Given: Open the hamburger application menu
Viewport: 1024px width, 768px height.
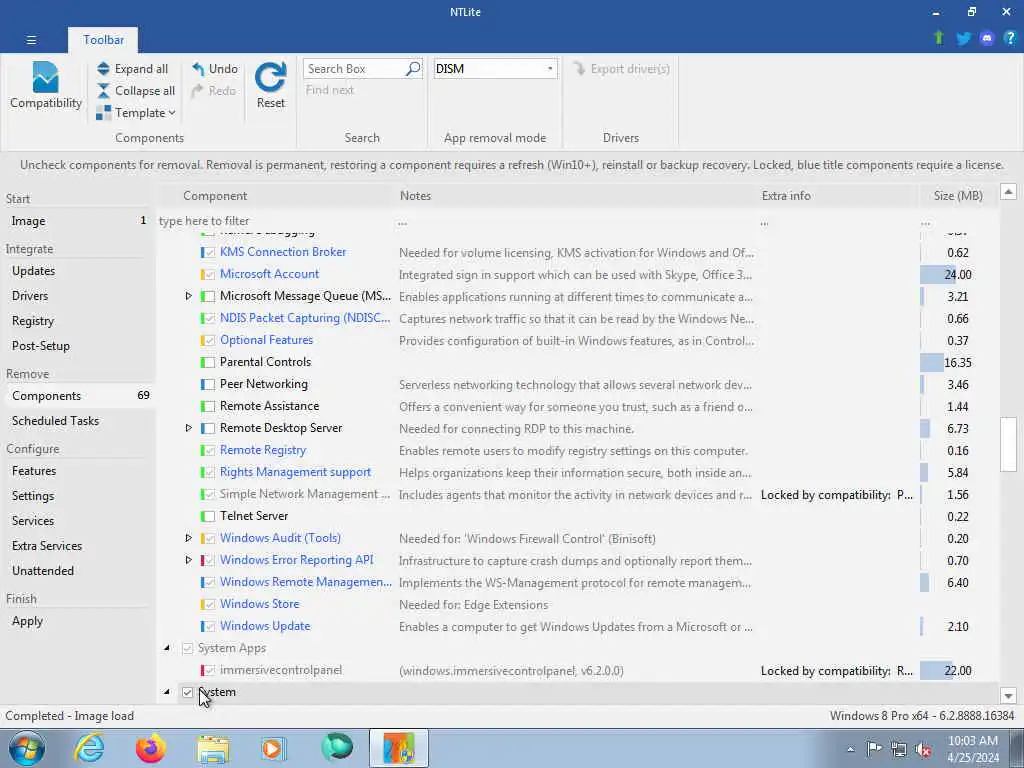Looking at the screenshot, I should [31, 40].
